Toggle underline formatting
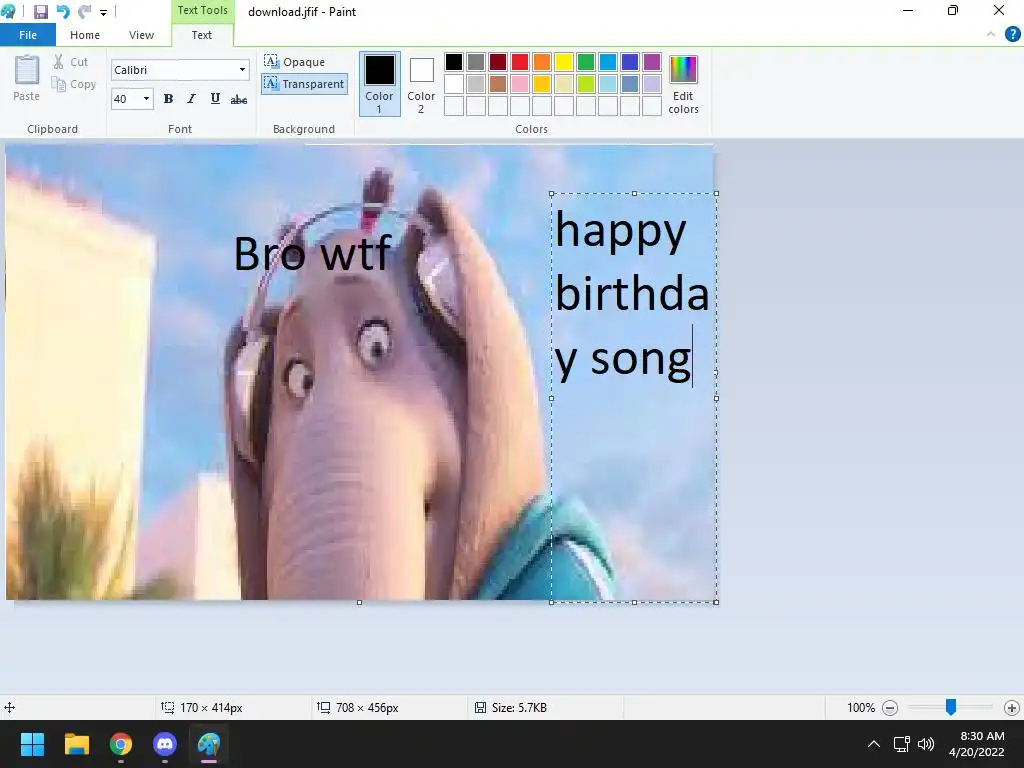The width and height of the screenshot is (1024, 768). point(215,99)
